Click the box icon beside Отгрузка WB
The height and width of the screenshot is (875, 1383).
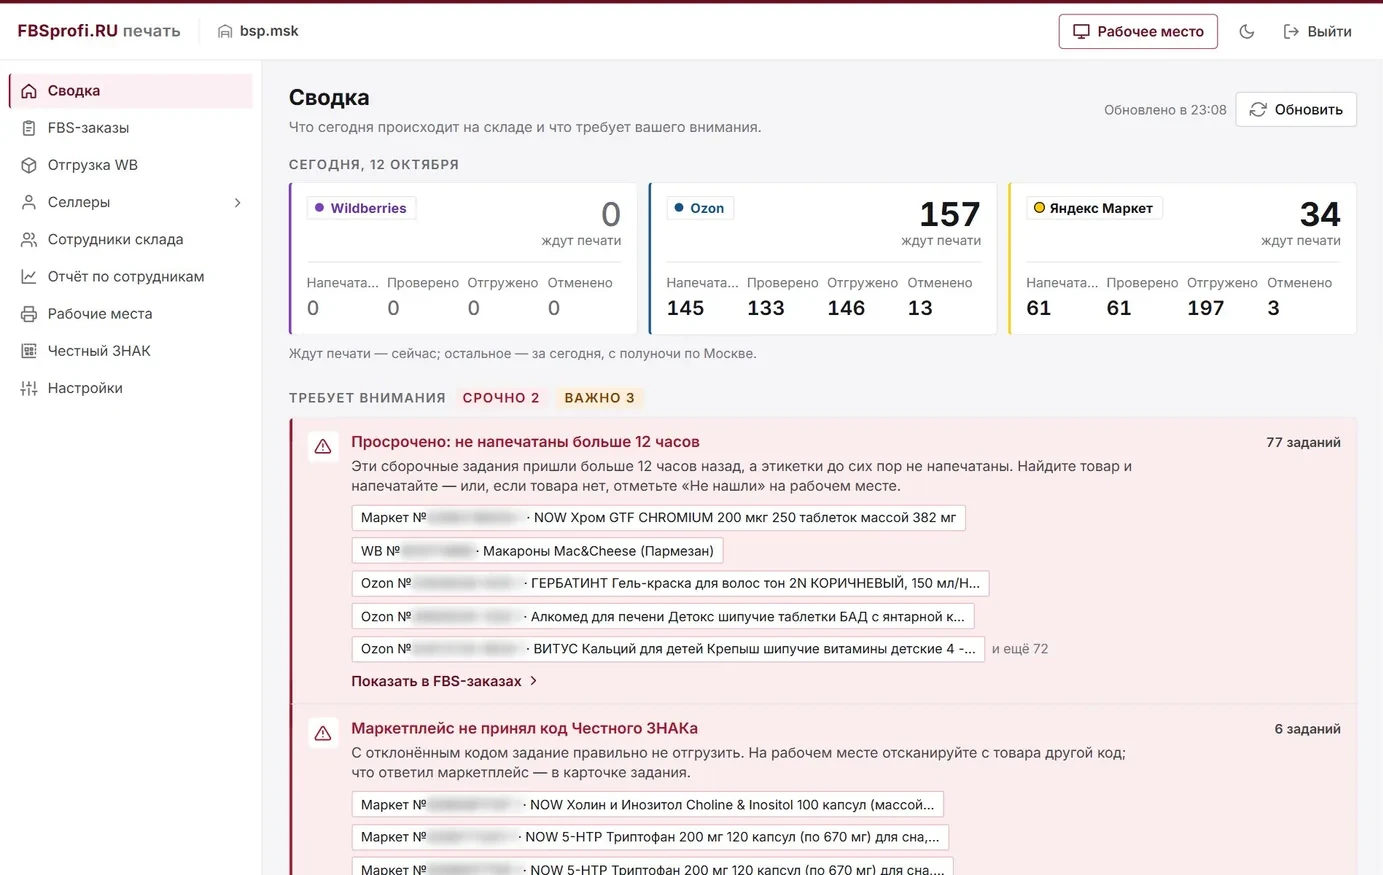[29, 165]
